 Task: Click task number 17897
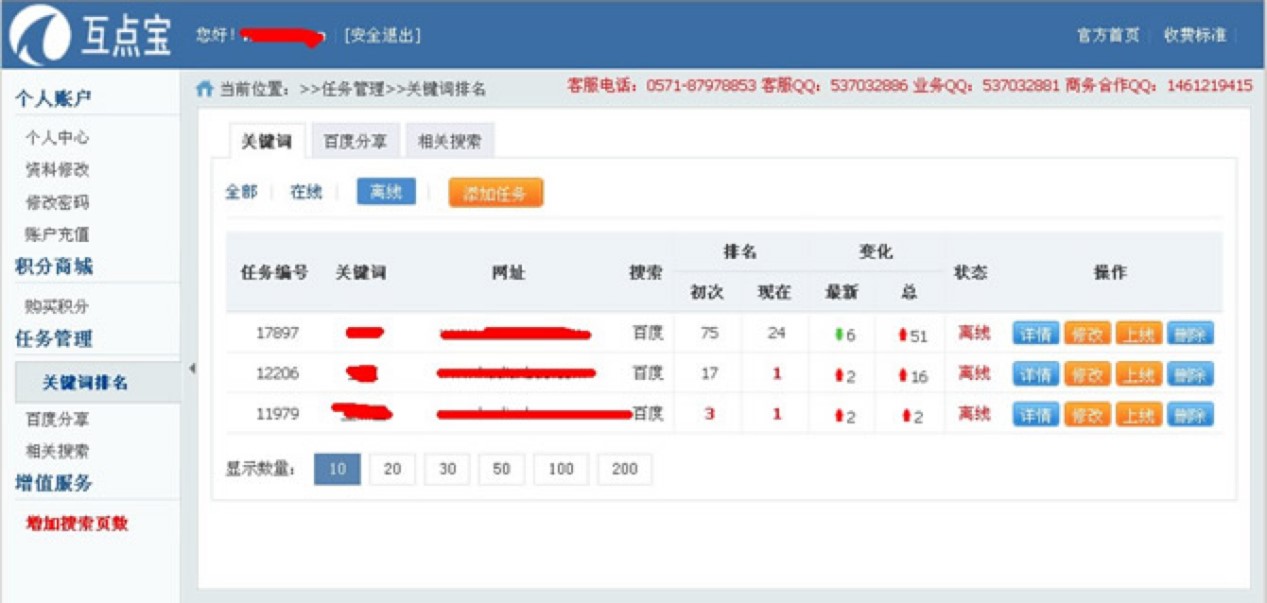pyautogui.click(x=277, y=333)
